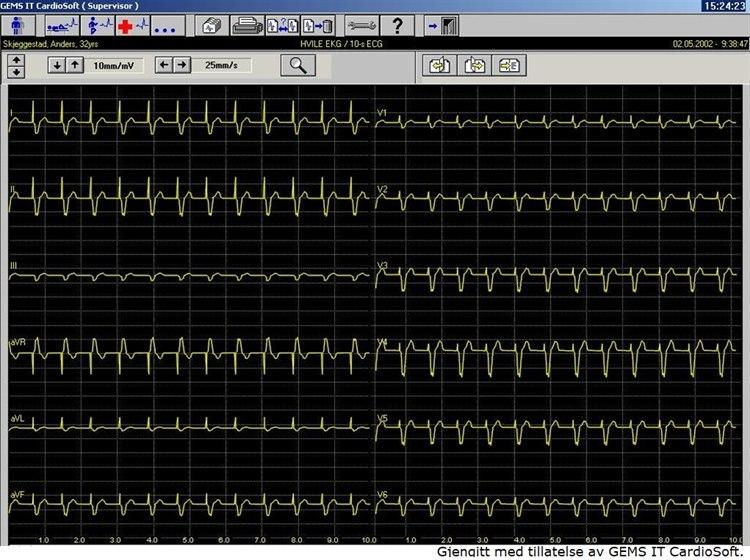
Task: Open more modules with the three-dots button
Action: 168,25
